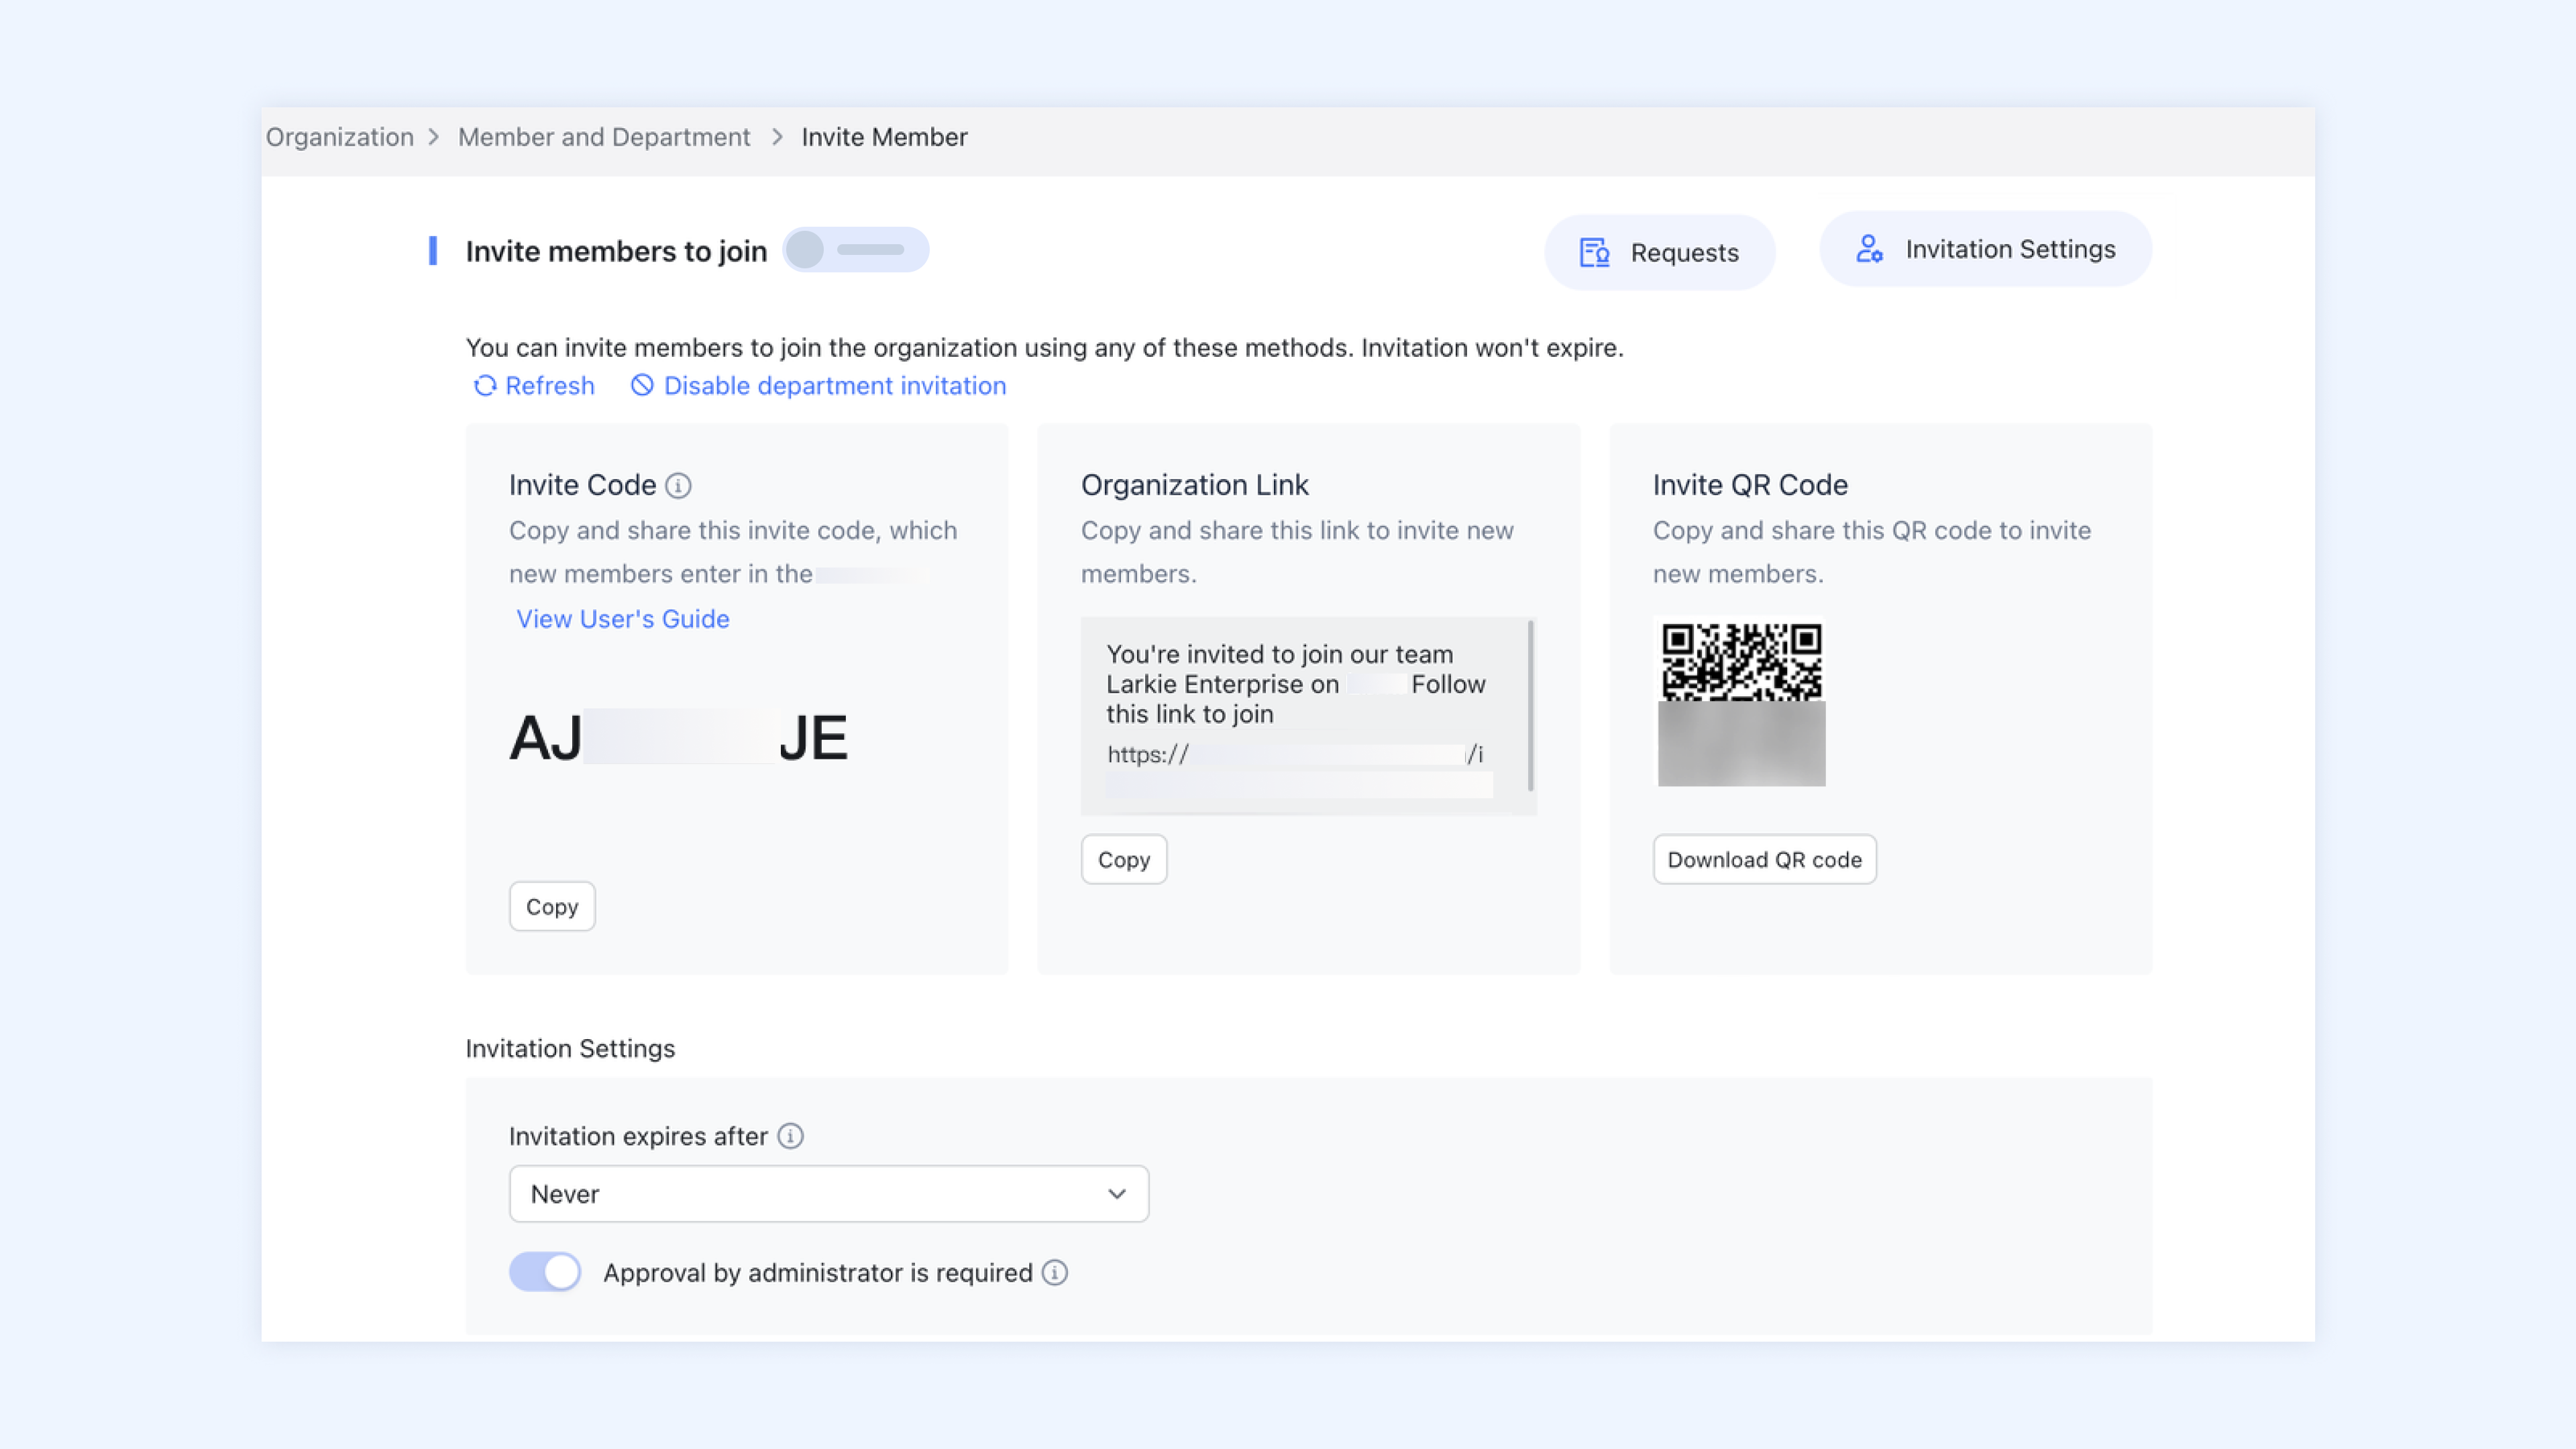Disable Approval by administrator is required
The image size is (2576, 1449).
coord(544,1271)
